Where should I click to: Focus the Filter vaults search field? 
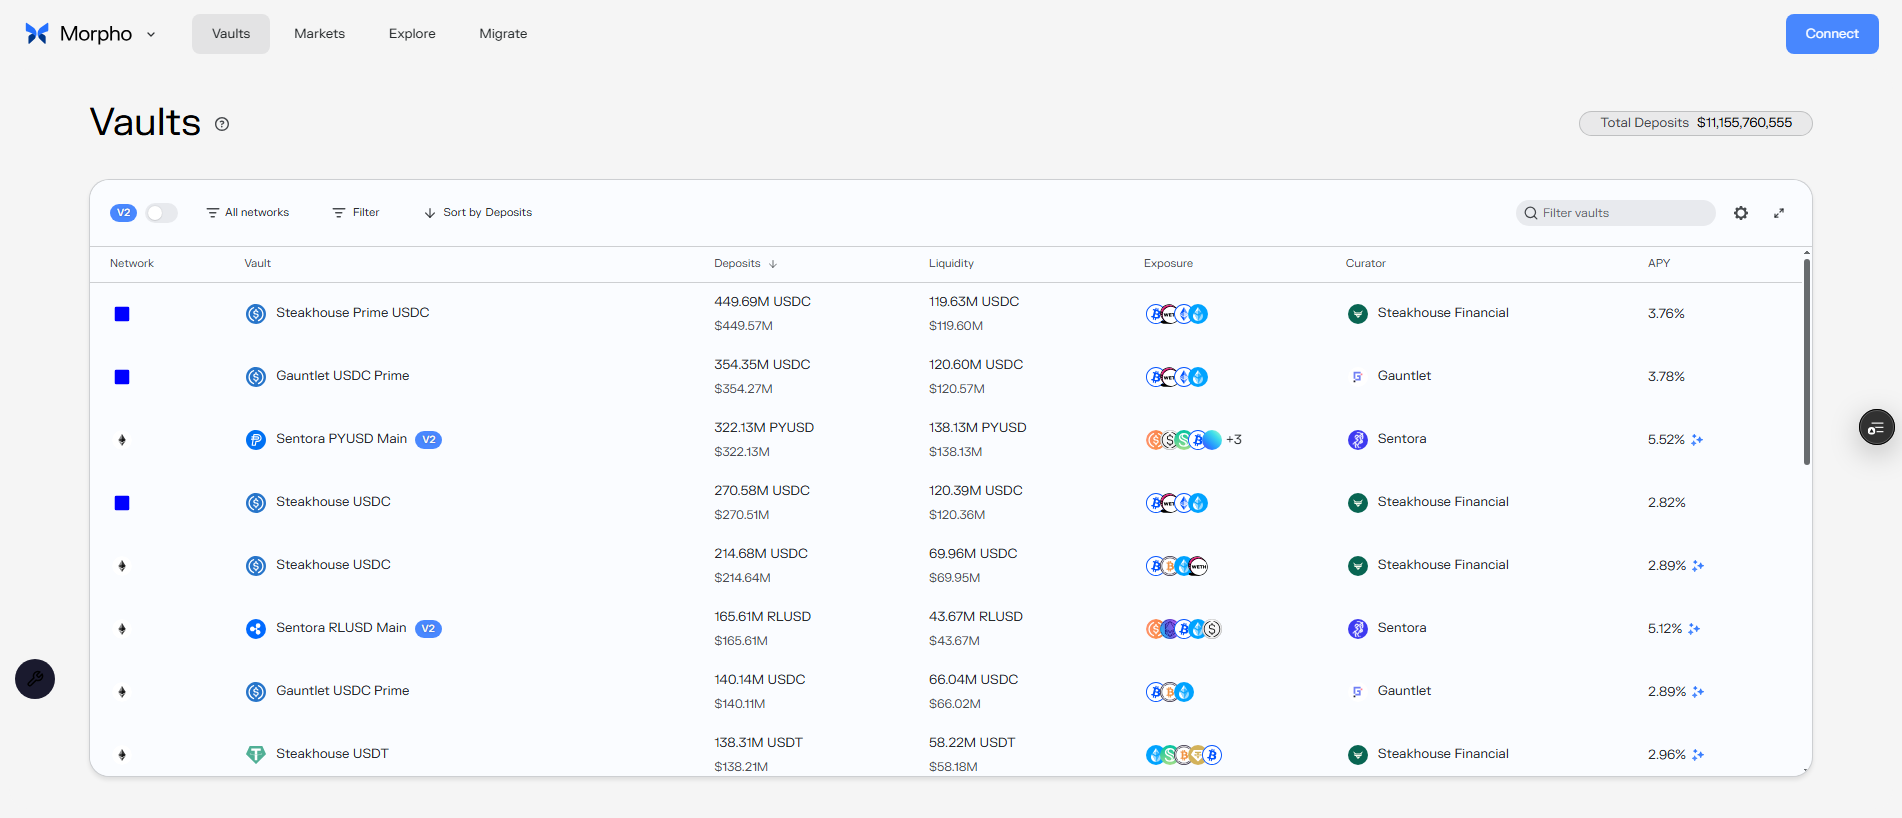[x=1615, y=213]
